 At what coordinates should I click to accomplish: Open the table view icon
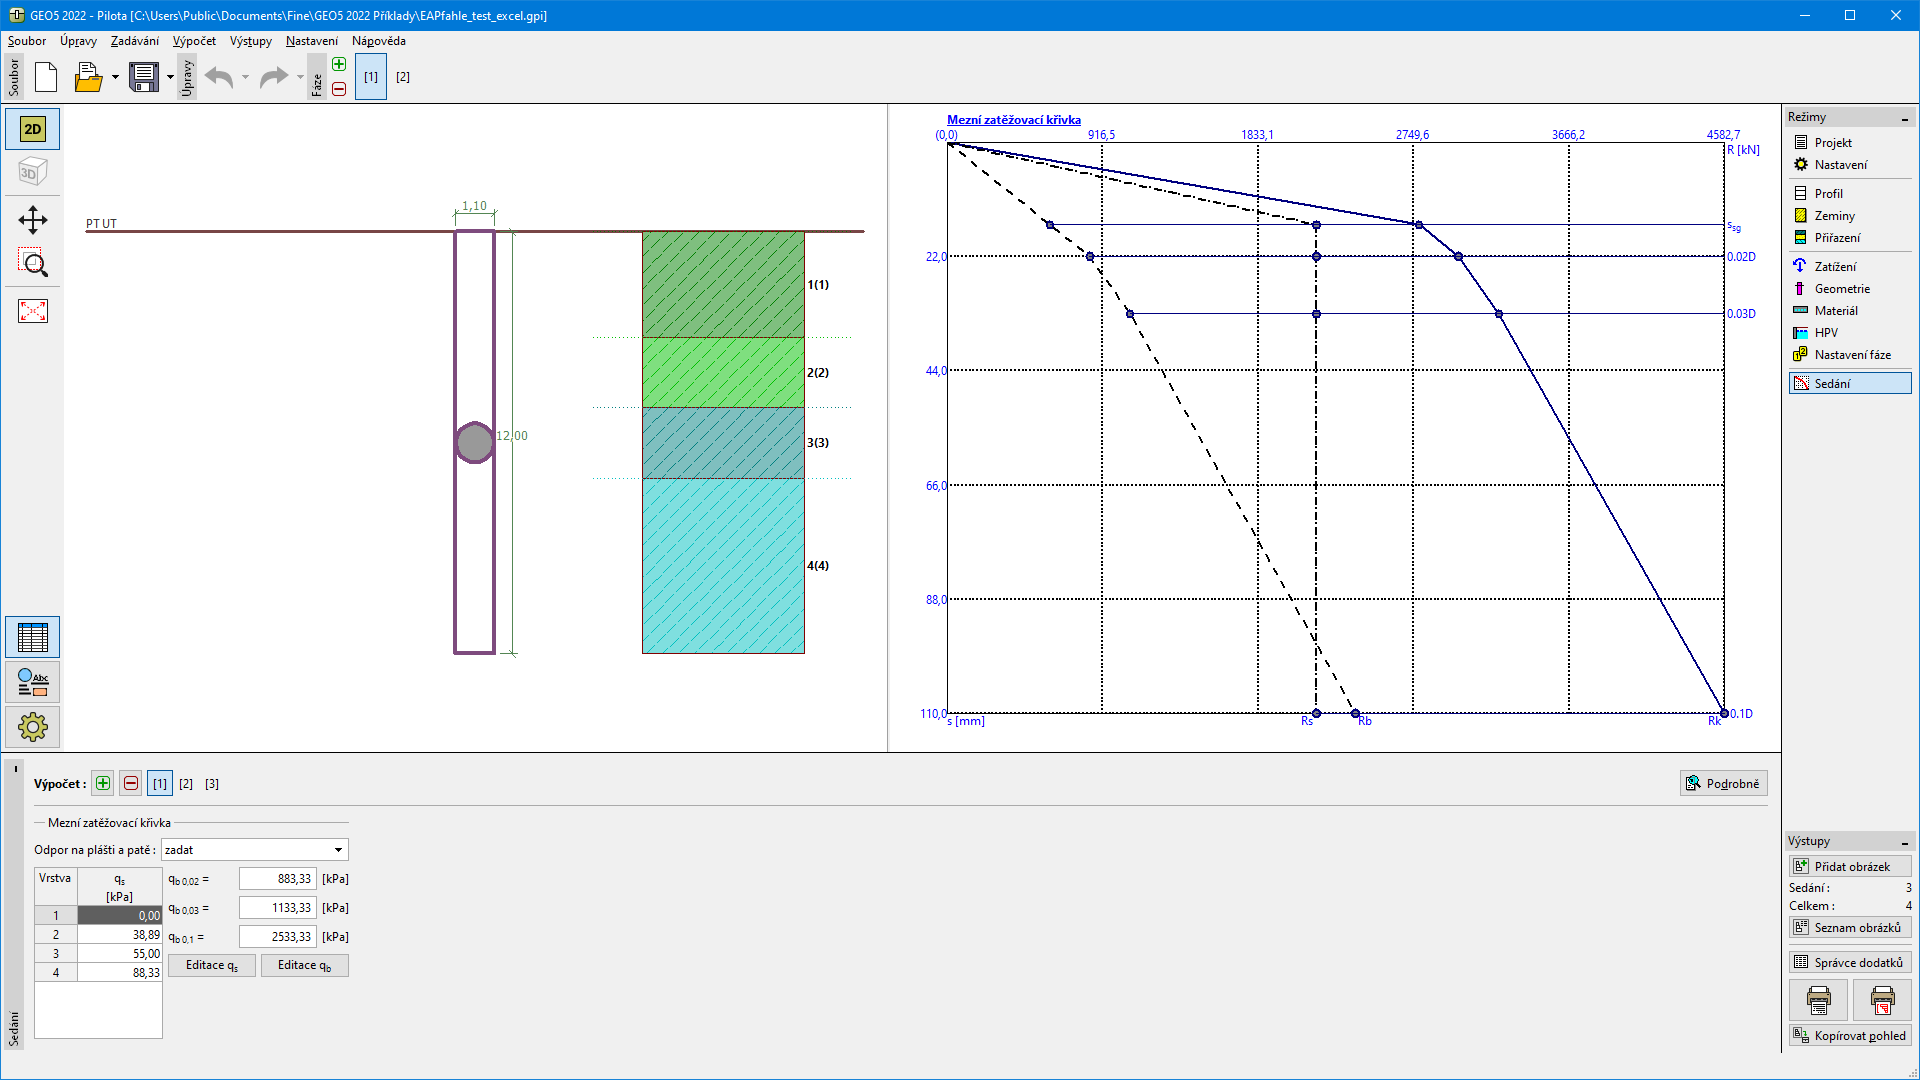(33, 638)
